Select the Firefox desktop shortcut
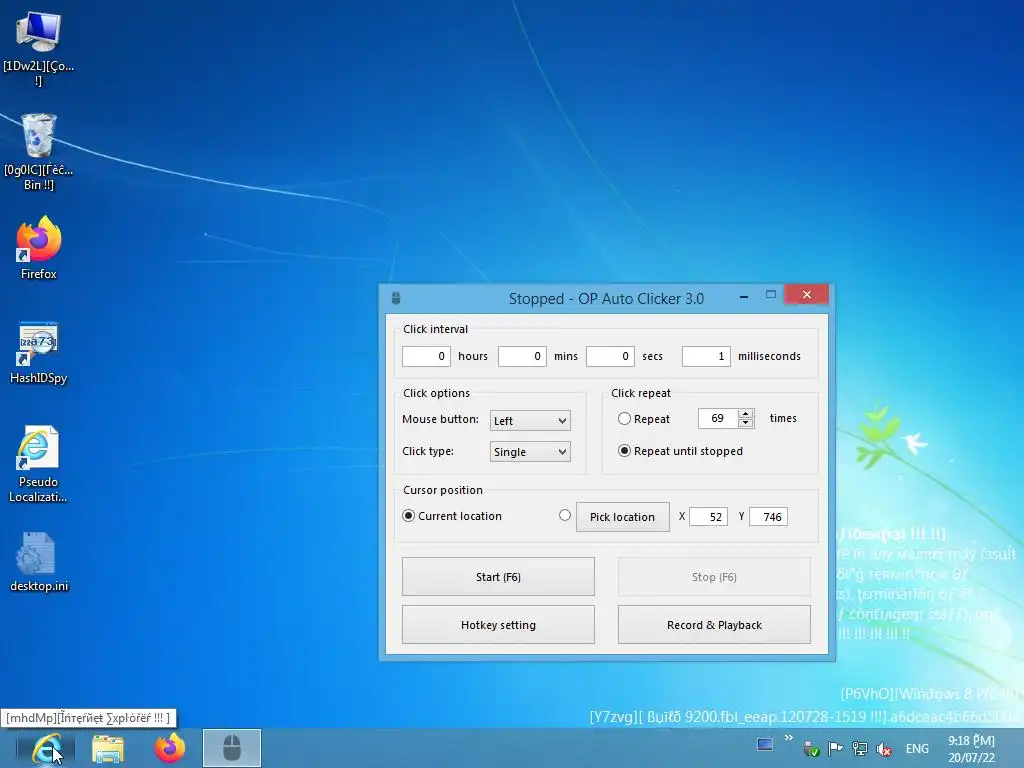Viewport: 1024px width, 768px height. tap(39, 248)
